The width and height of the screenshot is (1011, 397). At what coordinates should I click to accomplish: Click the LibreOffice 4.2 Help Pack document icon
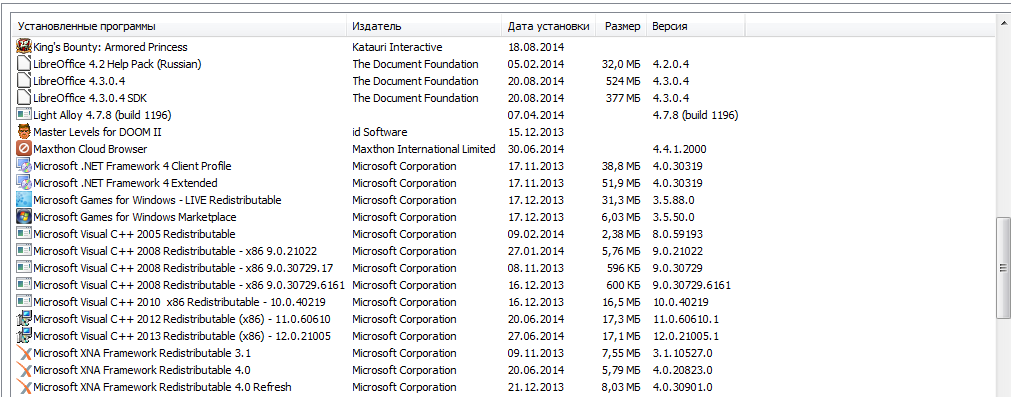23,64
